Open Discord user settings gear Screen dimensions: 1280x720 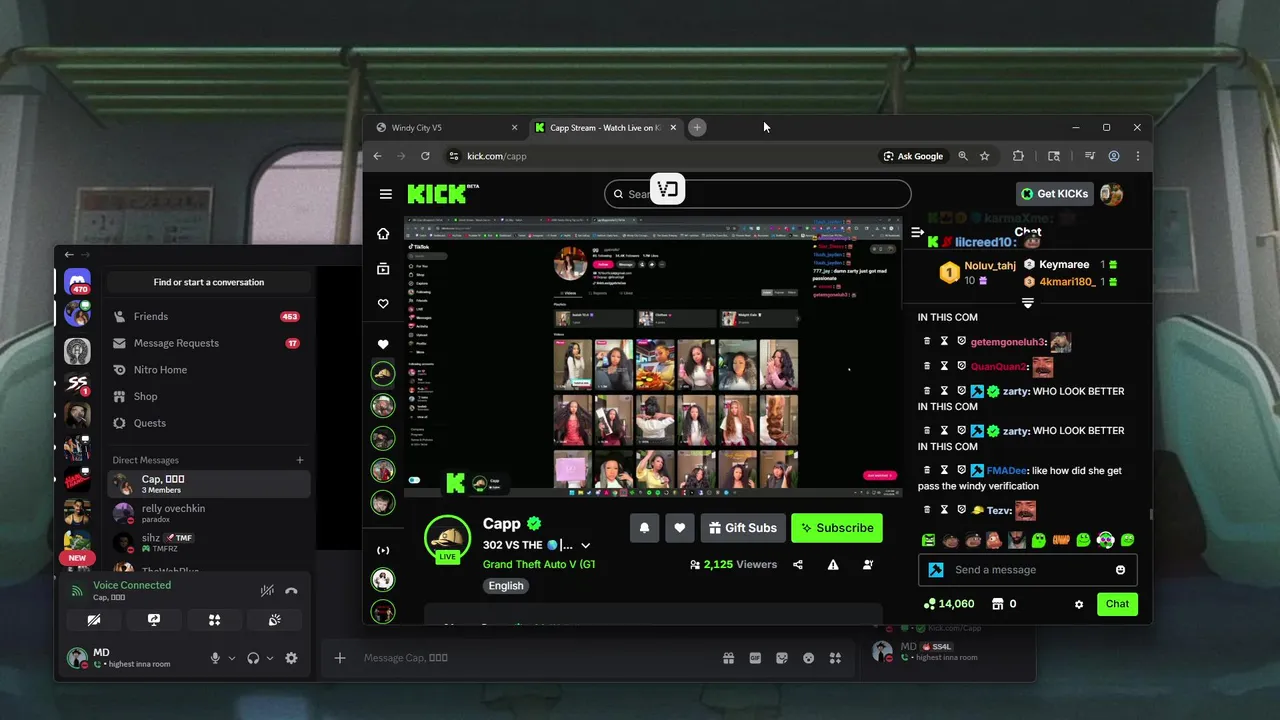coord(291,658)
